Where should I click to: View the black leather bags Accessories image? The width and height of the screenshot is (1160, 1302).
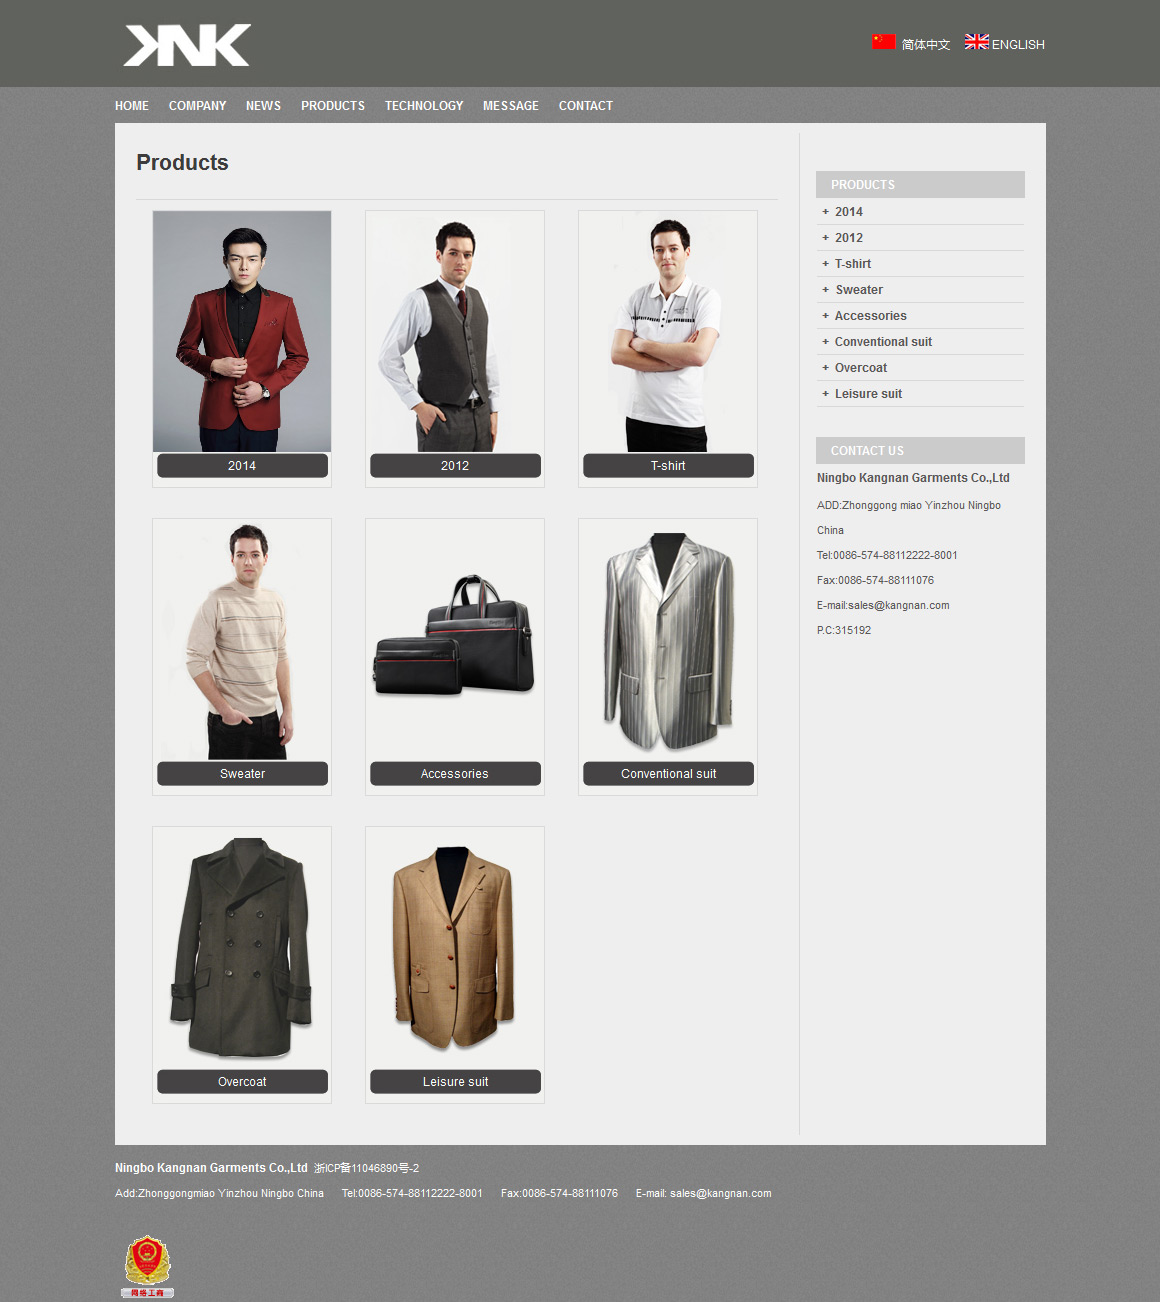click(455, 636)
